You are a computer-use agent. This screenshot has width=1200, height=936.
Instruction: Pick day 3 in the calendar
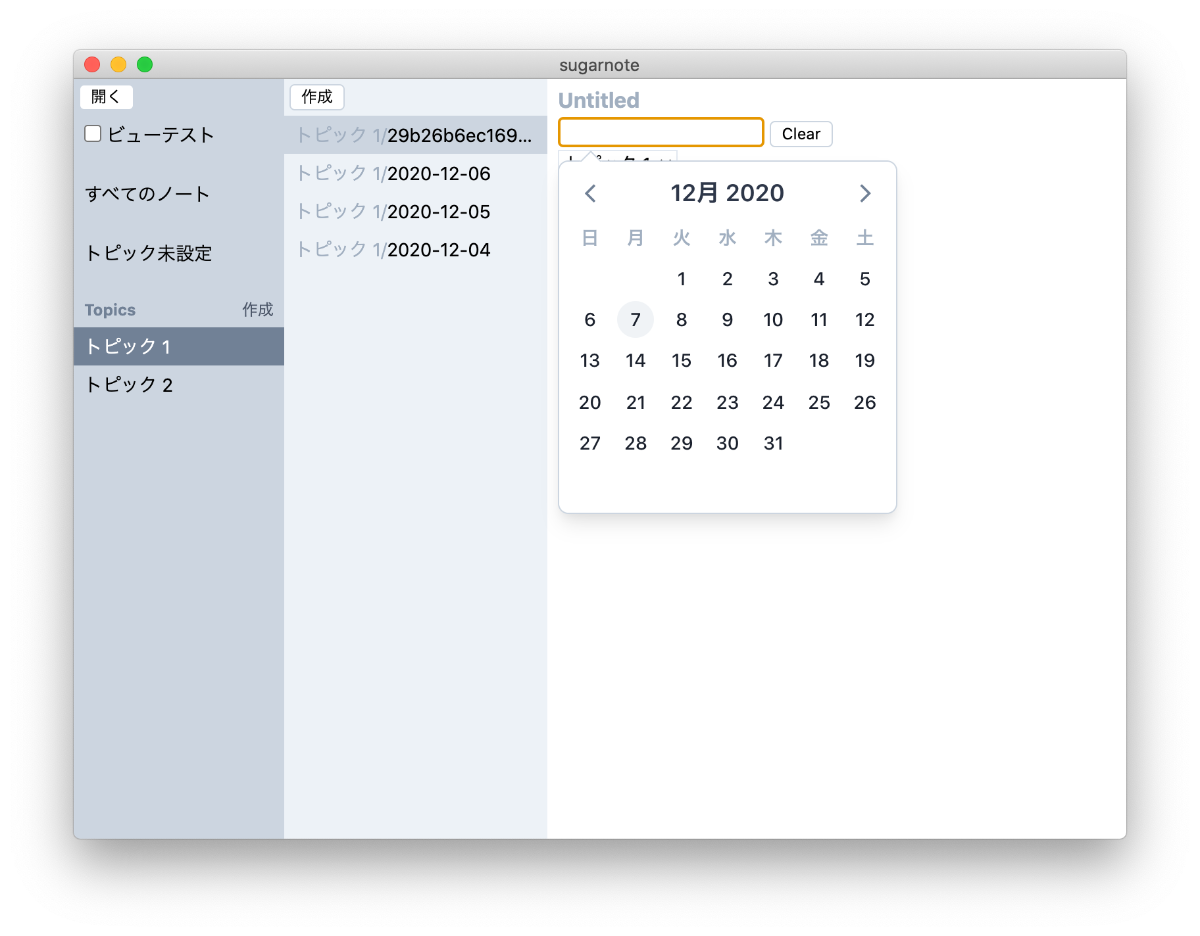pos(773,279)
